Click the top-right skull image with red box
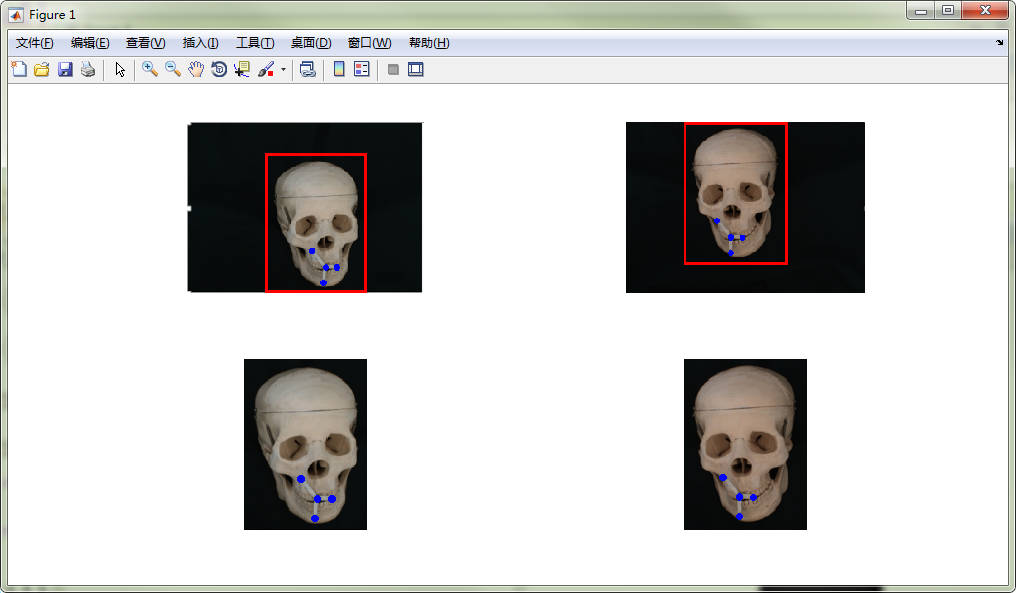Viewport: 1016px width, 593px height. tap(745, 207)
